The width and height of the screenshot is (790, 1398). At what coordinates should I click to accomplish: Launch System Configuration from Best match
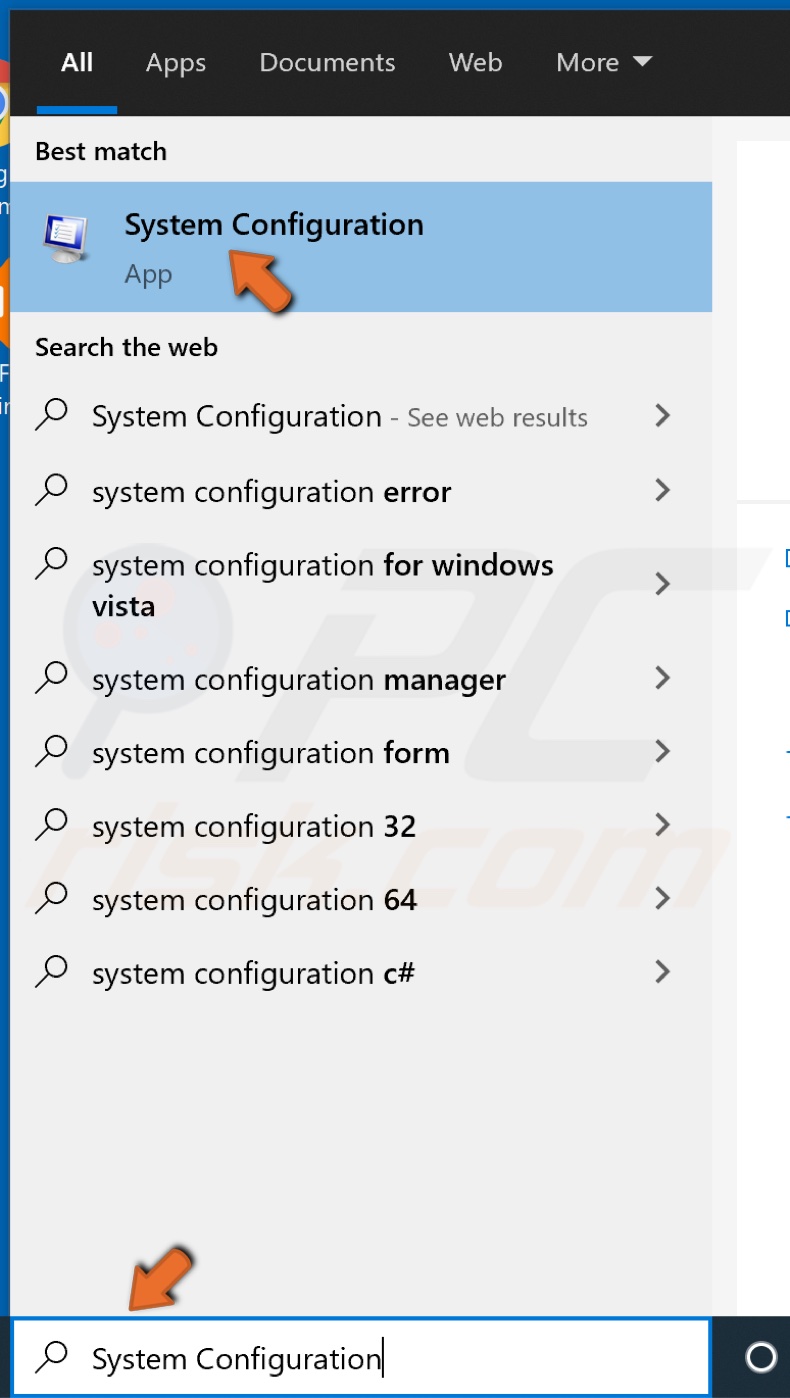pyautogui.click(x=274, y=224)
